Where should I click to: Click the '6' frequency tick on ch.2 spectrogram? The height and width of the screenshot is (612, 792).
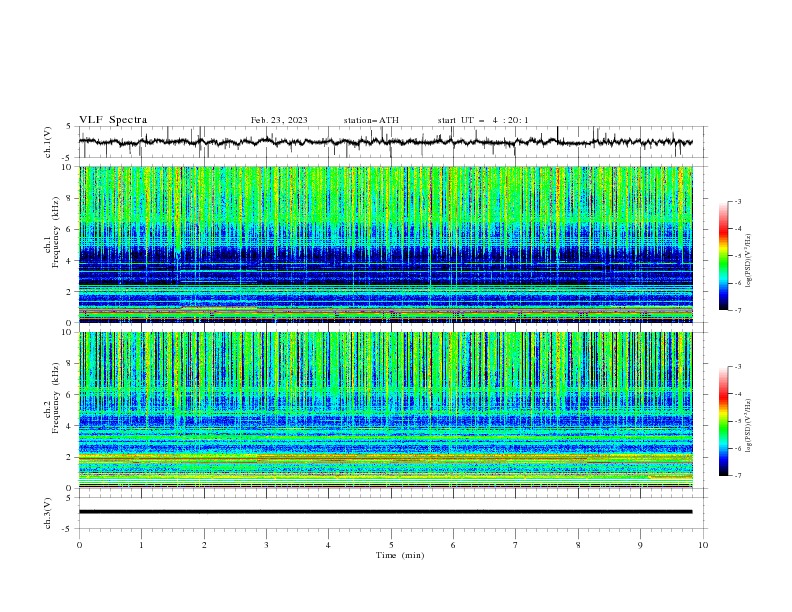click(71, 394)
